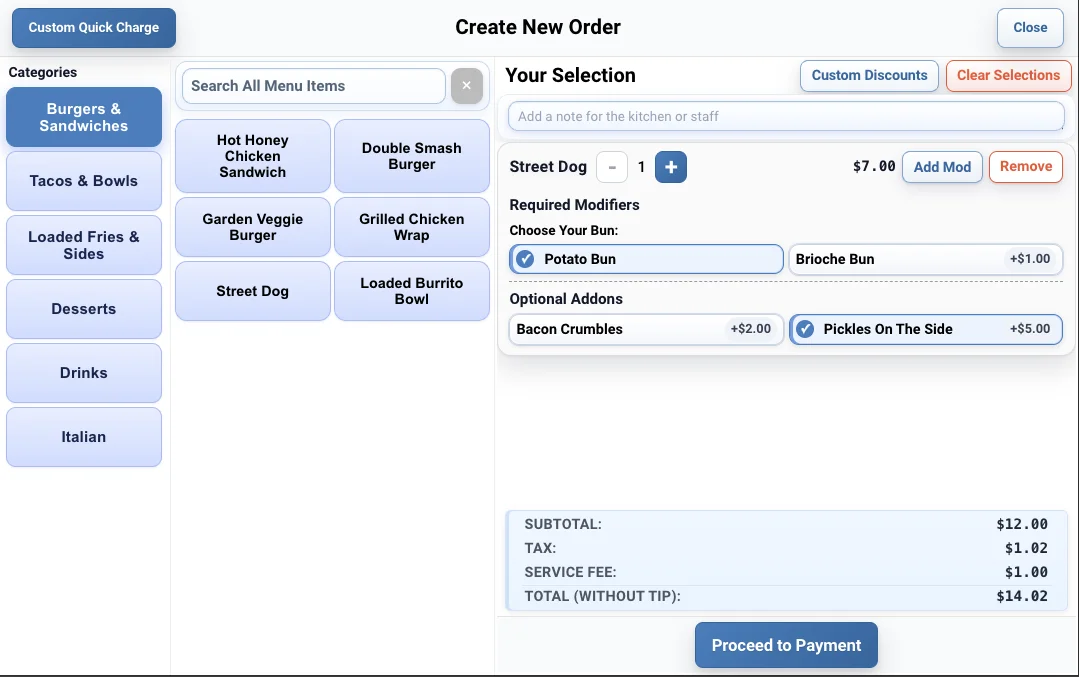Click the SUBTOTAL value $12.00

pos(1022,524)
